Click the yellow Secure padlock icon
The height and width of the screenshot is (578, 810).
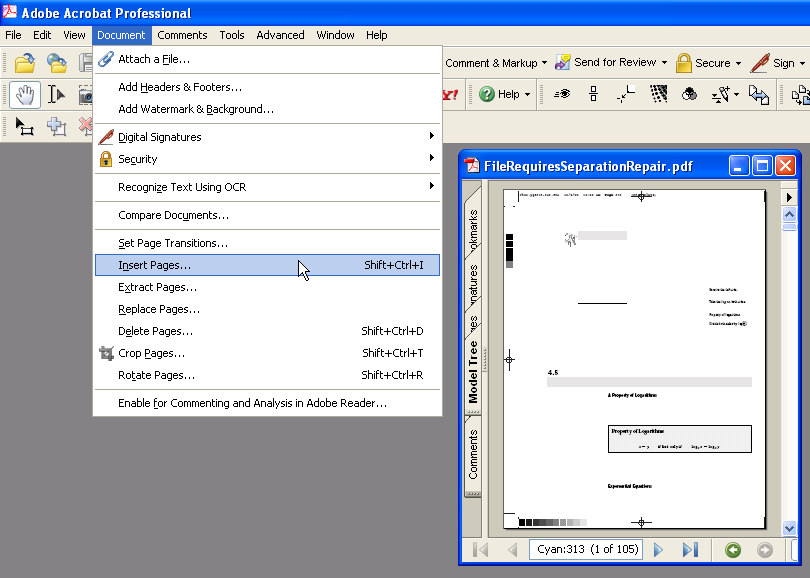(x=683, y=63)
